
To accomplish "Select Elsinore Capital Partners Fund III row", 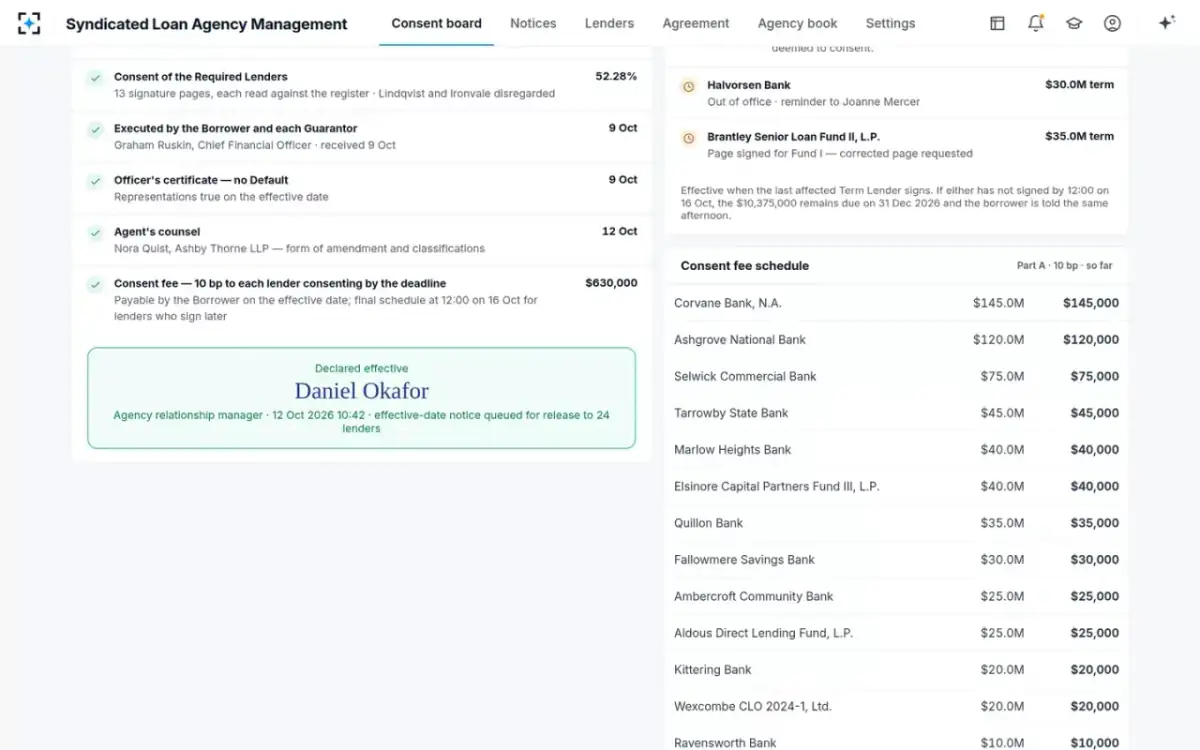I will pos(896,486).
